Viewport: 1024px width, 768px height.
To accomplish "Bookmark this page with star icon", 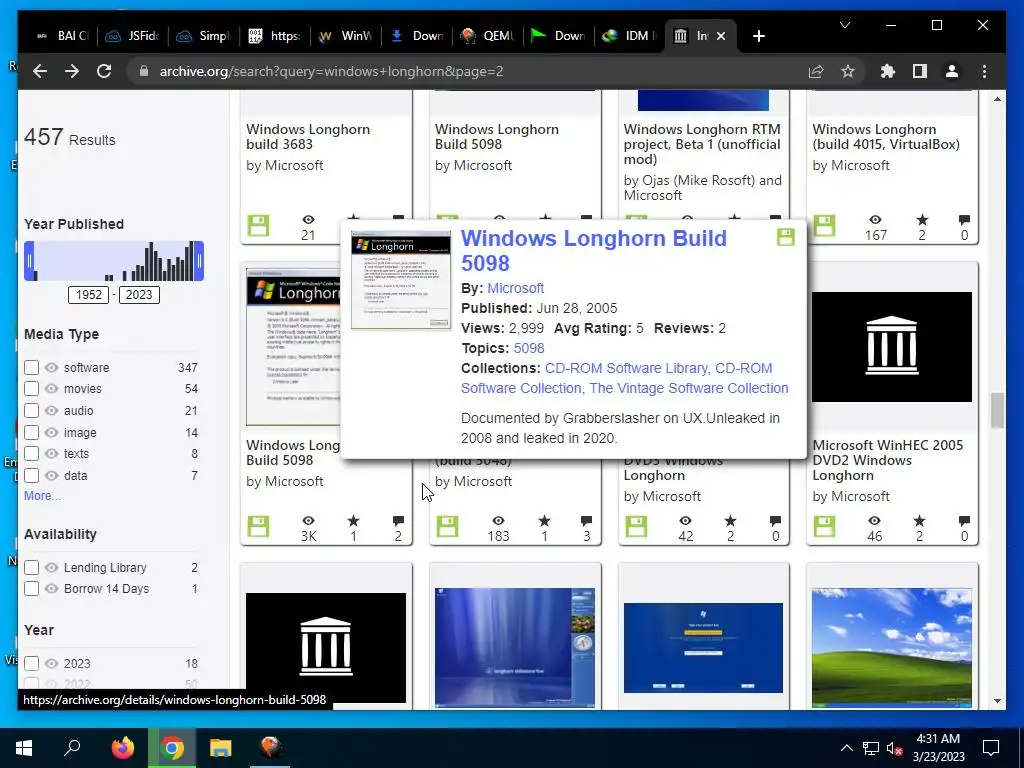I will 848,71.
